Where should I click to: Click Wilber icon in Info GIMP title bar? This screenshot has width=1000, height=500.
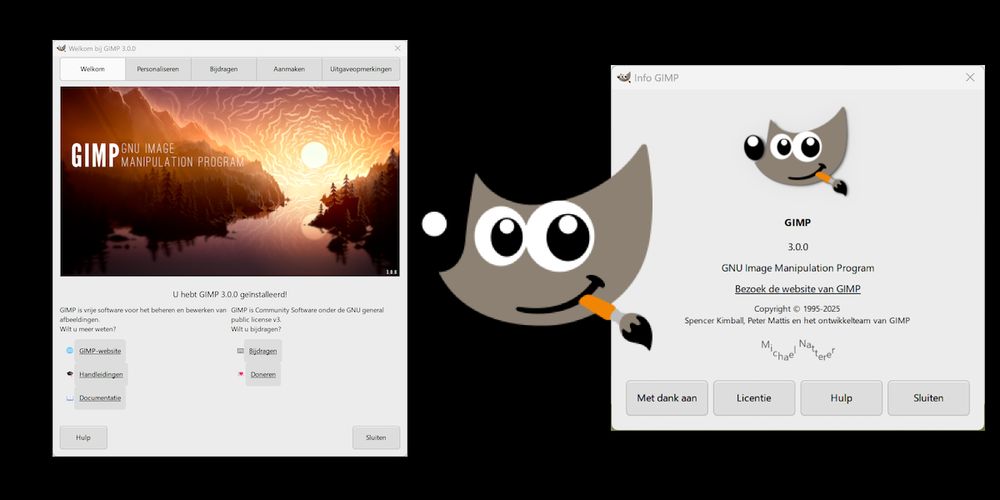tap(624, 77)
